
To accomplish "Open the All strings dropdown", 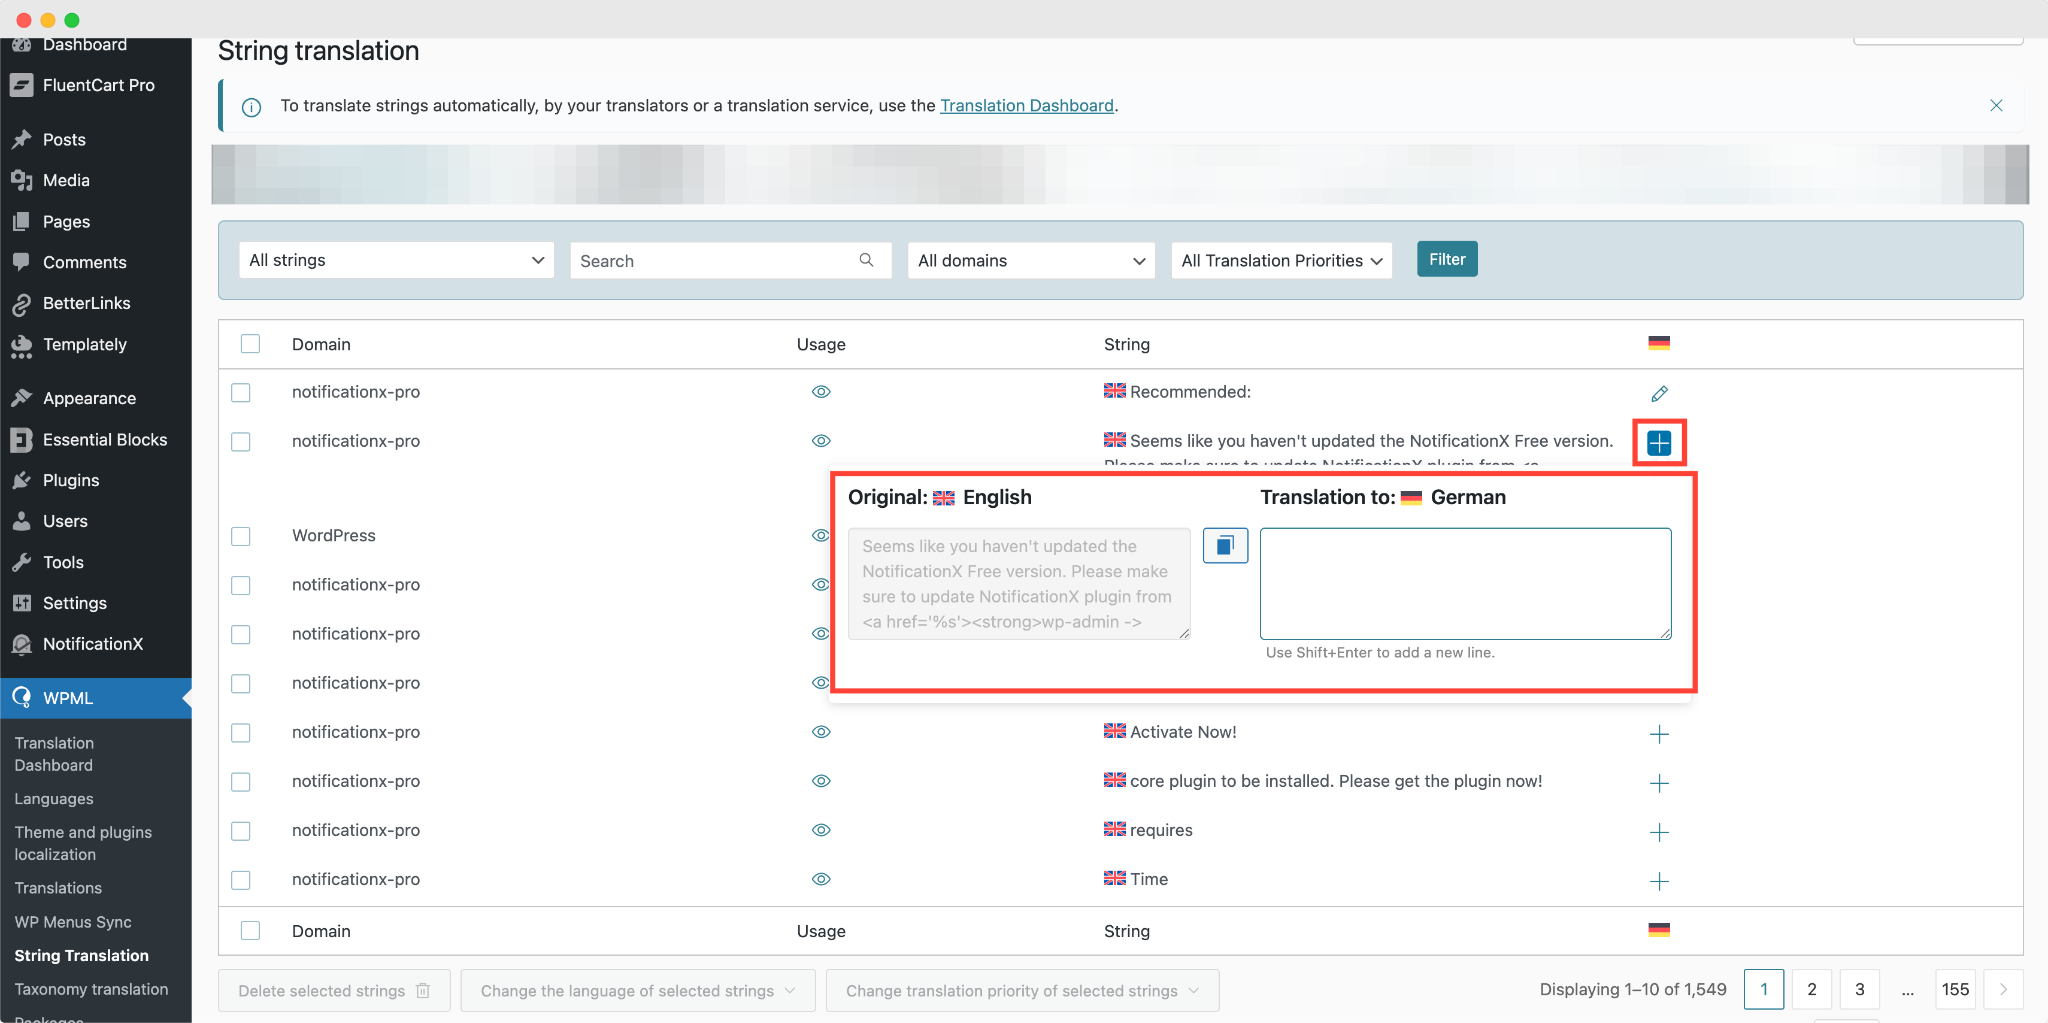I will [x=396, y=260].
